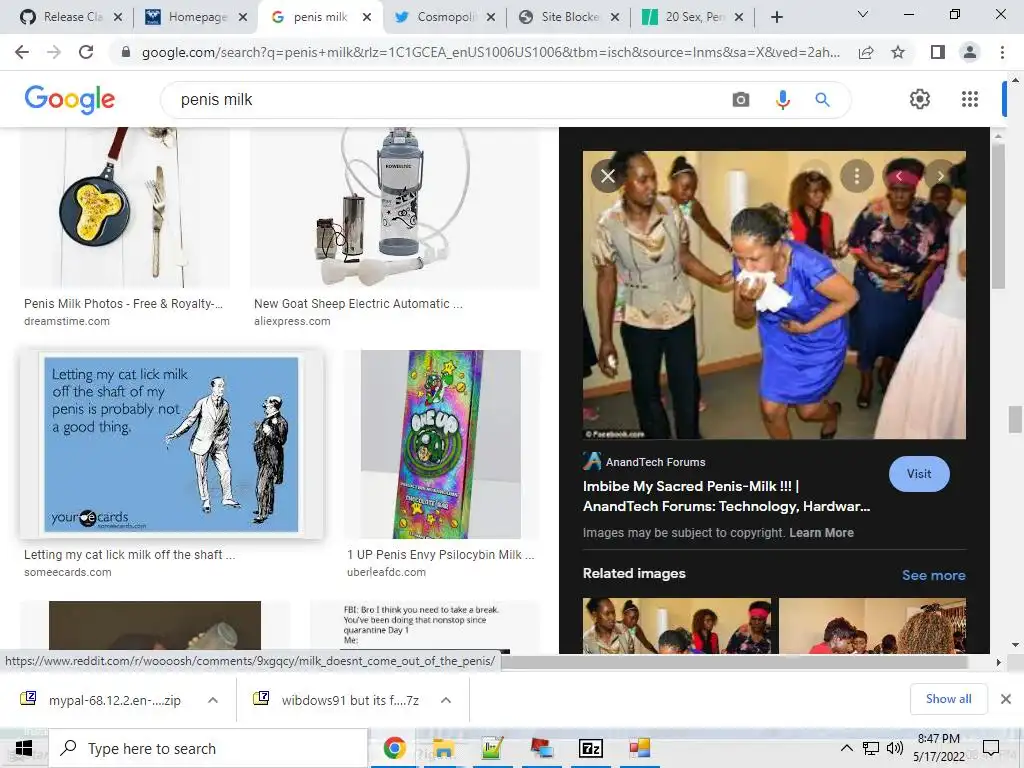Click the Learn More copyright link
Viewport: 1024px width, 768px height.
pyautogui.click(x=821, y=532)
